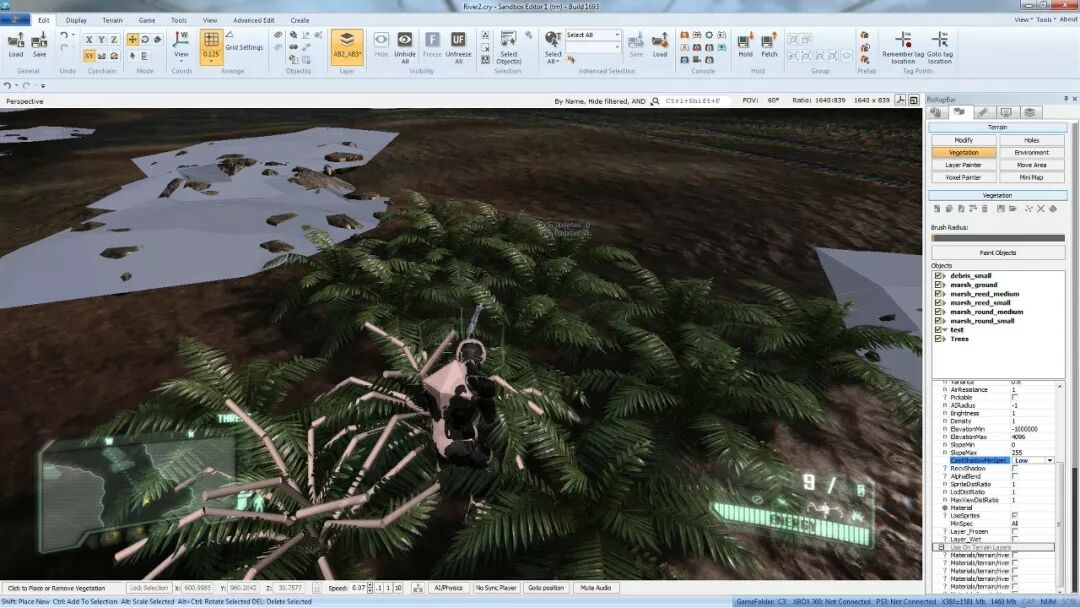
Task: Constrain movement to the X axis
Action: tap(89, 40)
